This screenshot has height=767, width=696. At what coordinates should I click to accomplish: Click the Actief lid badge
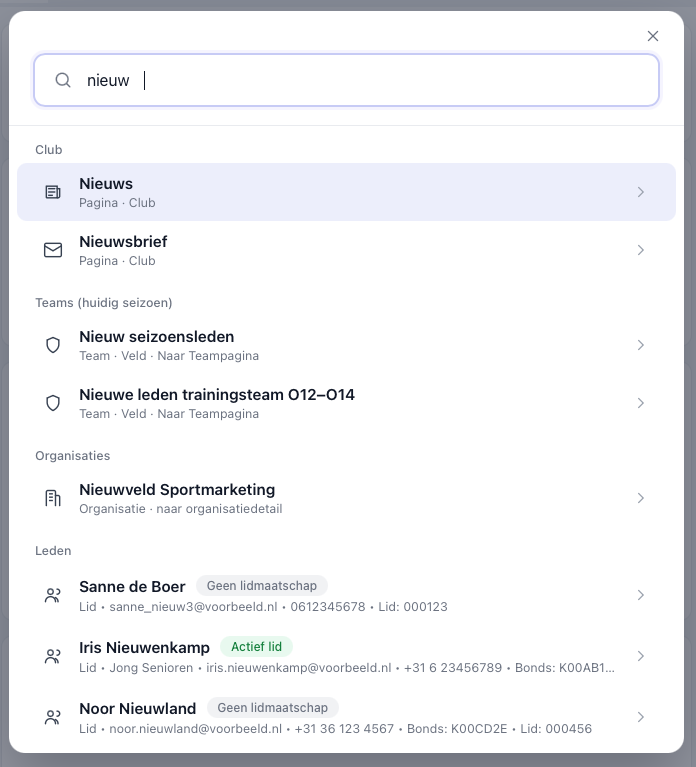(x=256, y=647)
